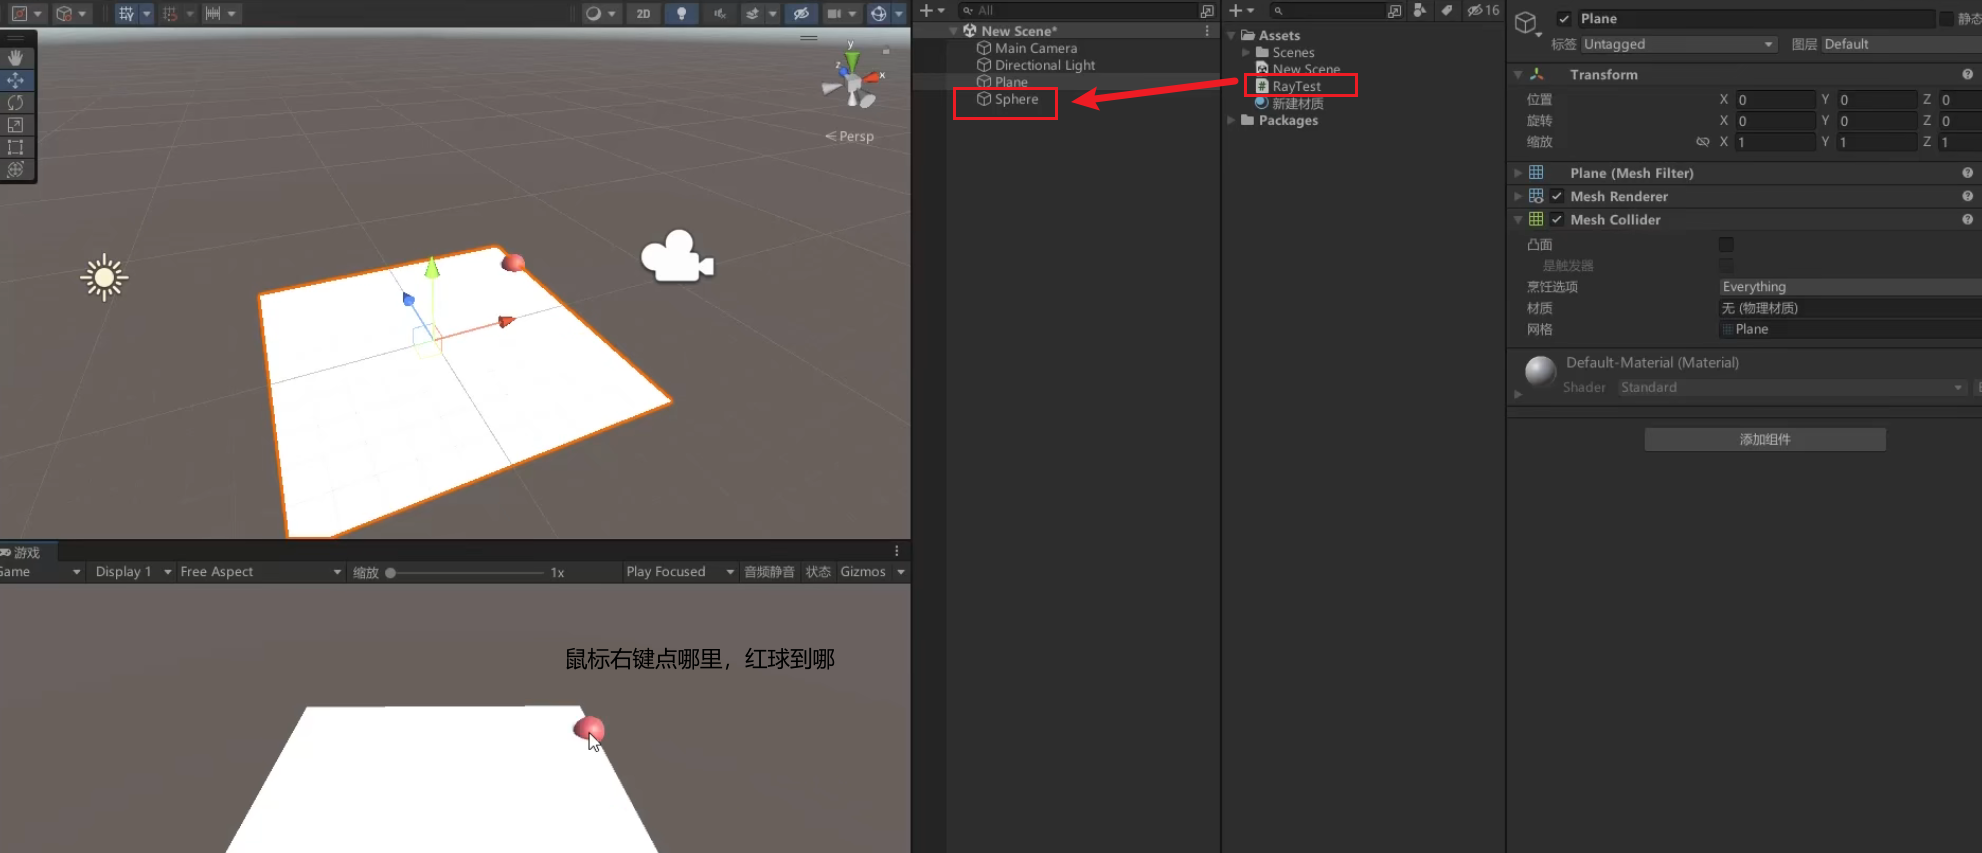Toggle scene audio mute icon
1982x853 pixels.
[719, 14]
